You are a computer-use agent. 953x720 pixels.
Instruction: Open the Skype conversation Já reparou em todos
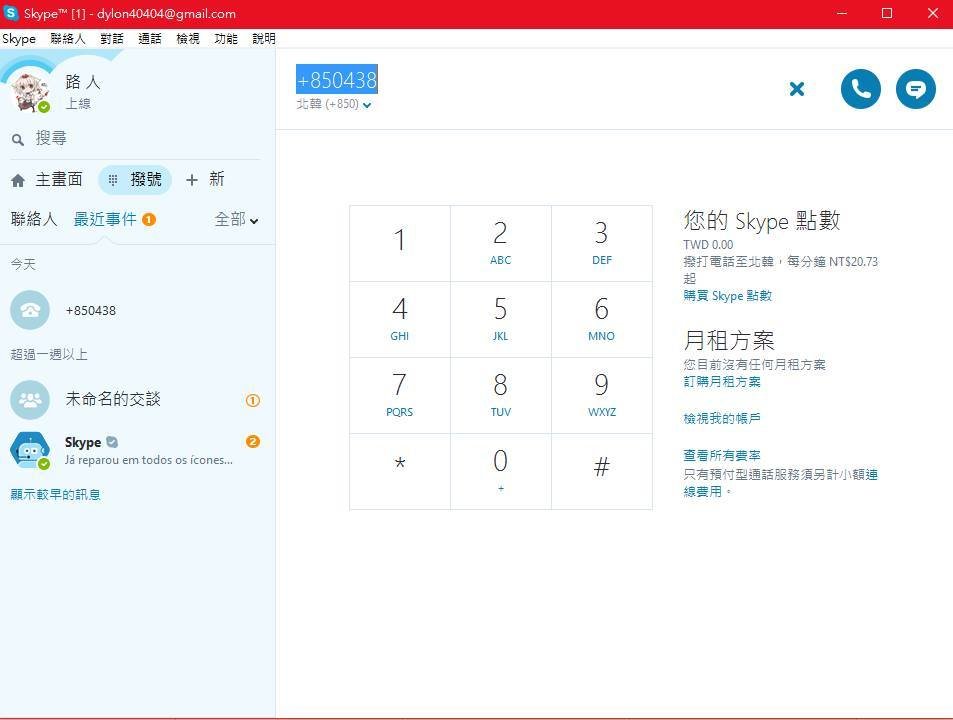click(x=137, y=450)
